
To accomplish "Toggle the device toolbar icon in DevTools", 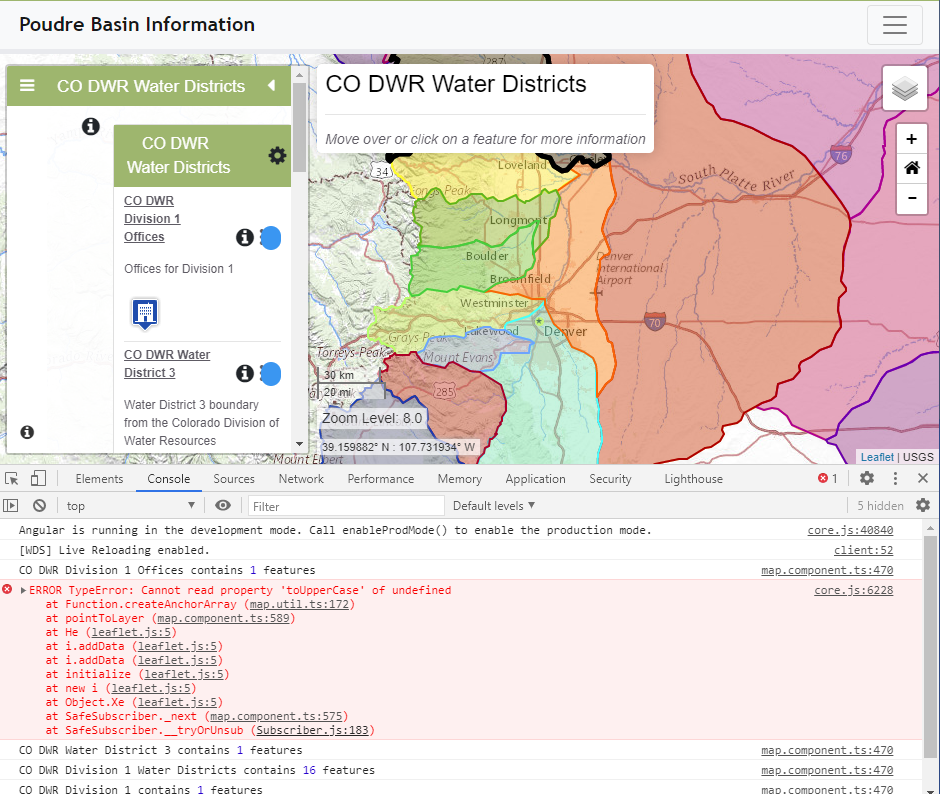I will [x=38, y=478].
